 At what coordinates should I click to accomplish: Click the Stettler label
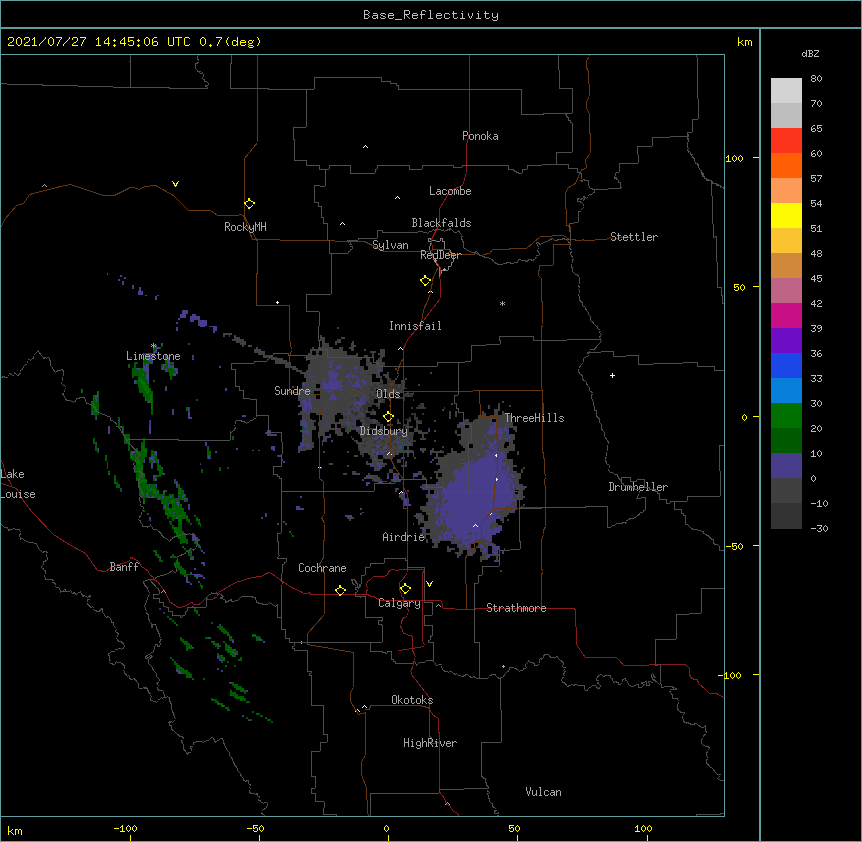pyautogui.click(x=634, y=237)
